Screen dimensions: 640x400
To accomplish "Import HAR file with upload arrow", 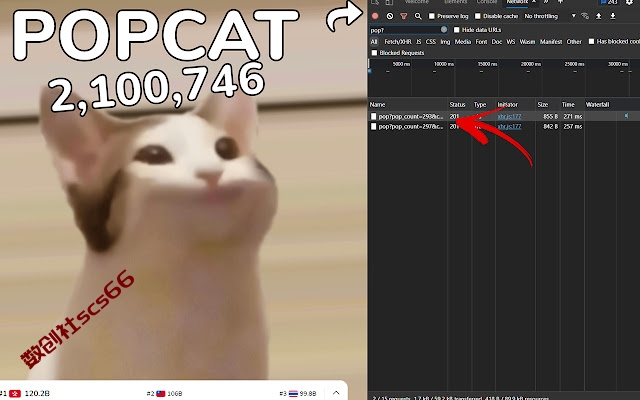I will [599, 16].
